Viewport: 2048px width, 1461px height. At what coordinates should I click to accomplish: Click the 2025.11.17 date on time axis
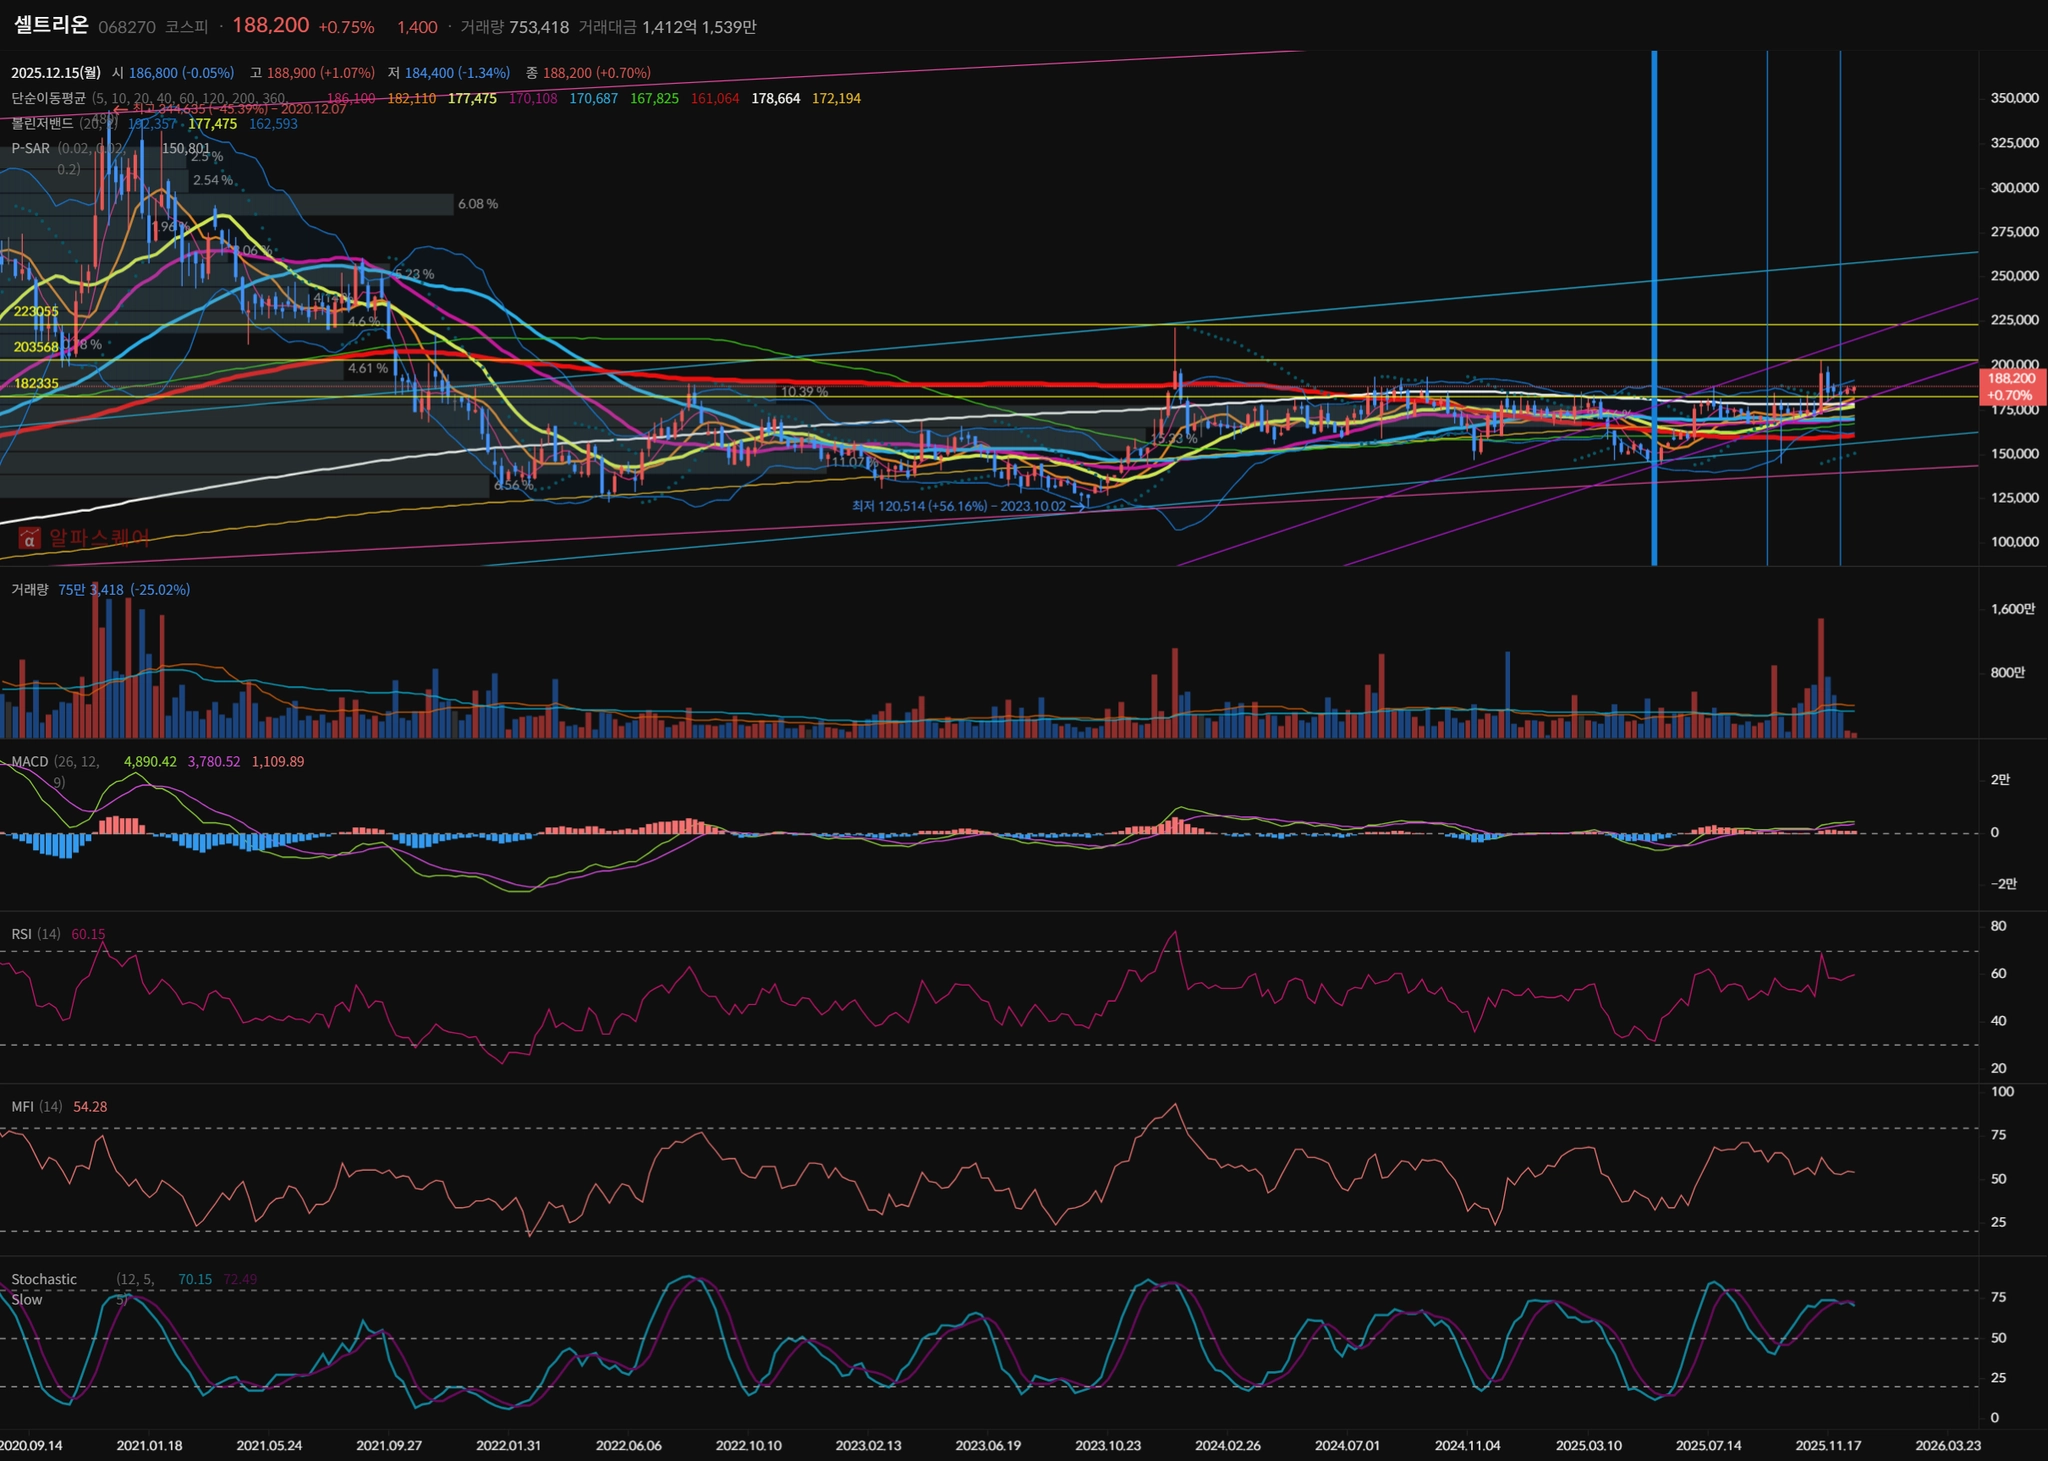point(1828,1445)
